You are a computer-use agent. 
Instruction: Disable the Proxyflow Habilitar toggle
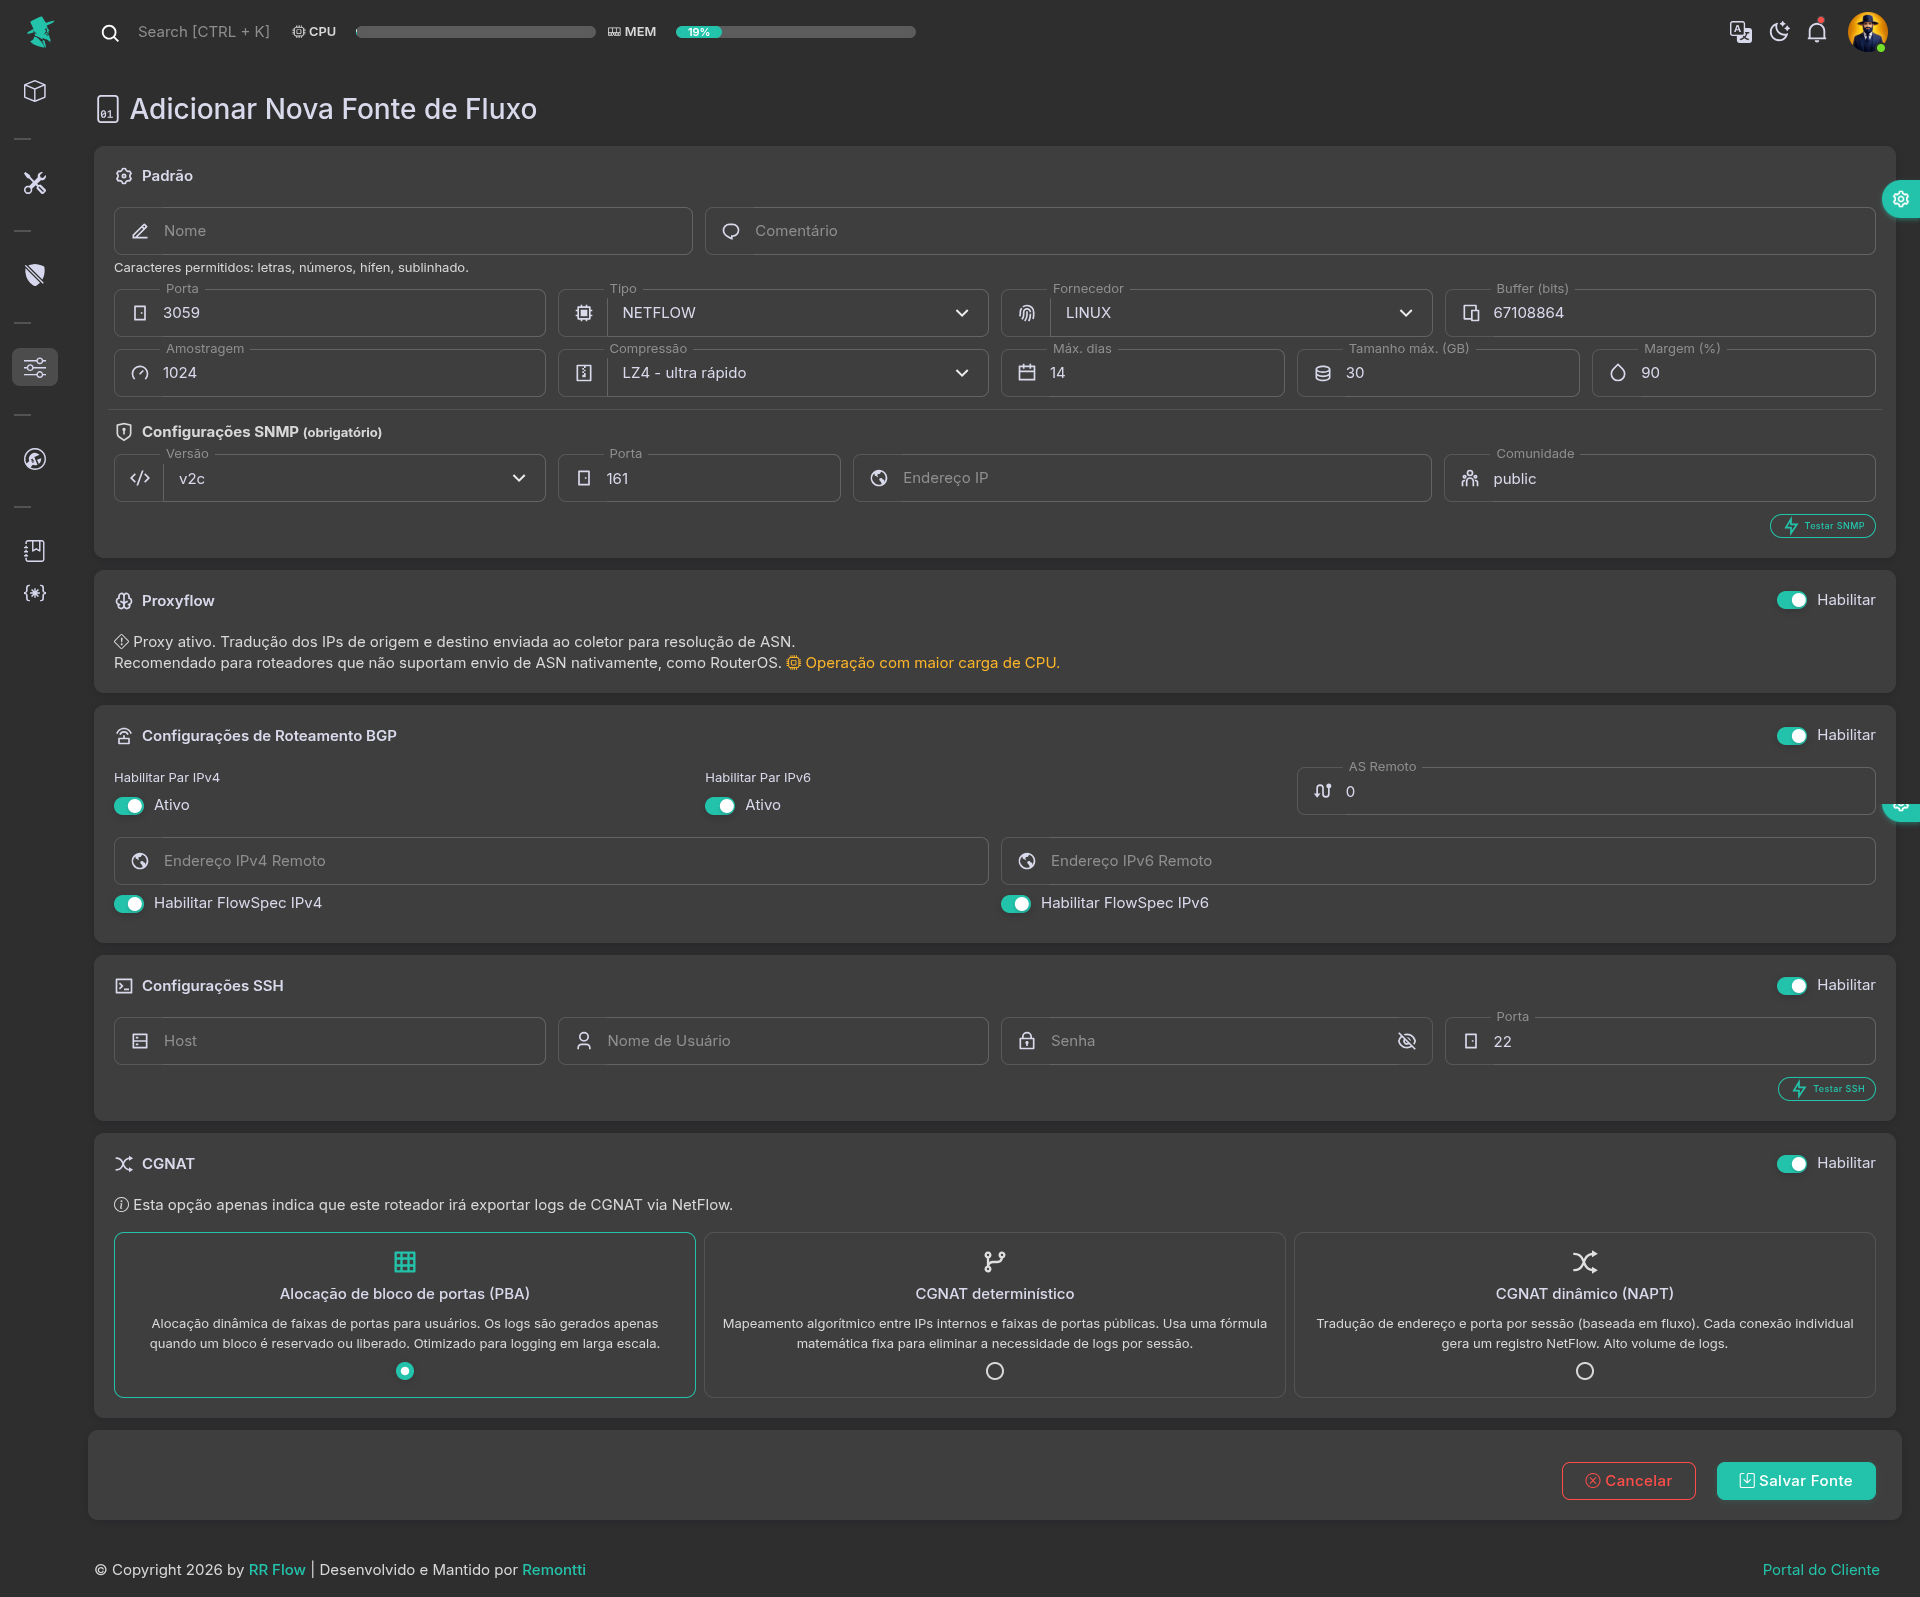point(1791,600)
